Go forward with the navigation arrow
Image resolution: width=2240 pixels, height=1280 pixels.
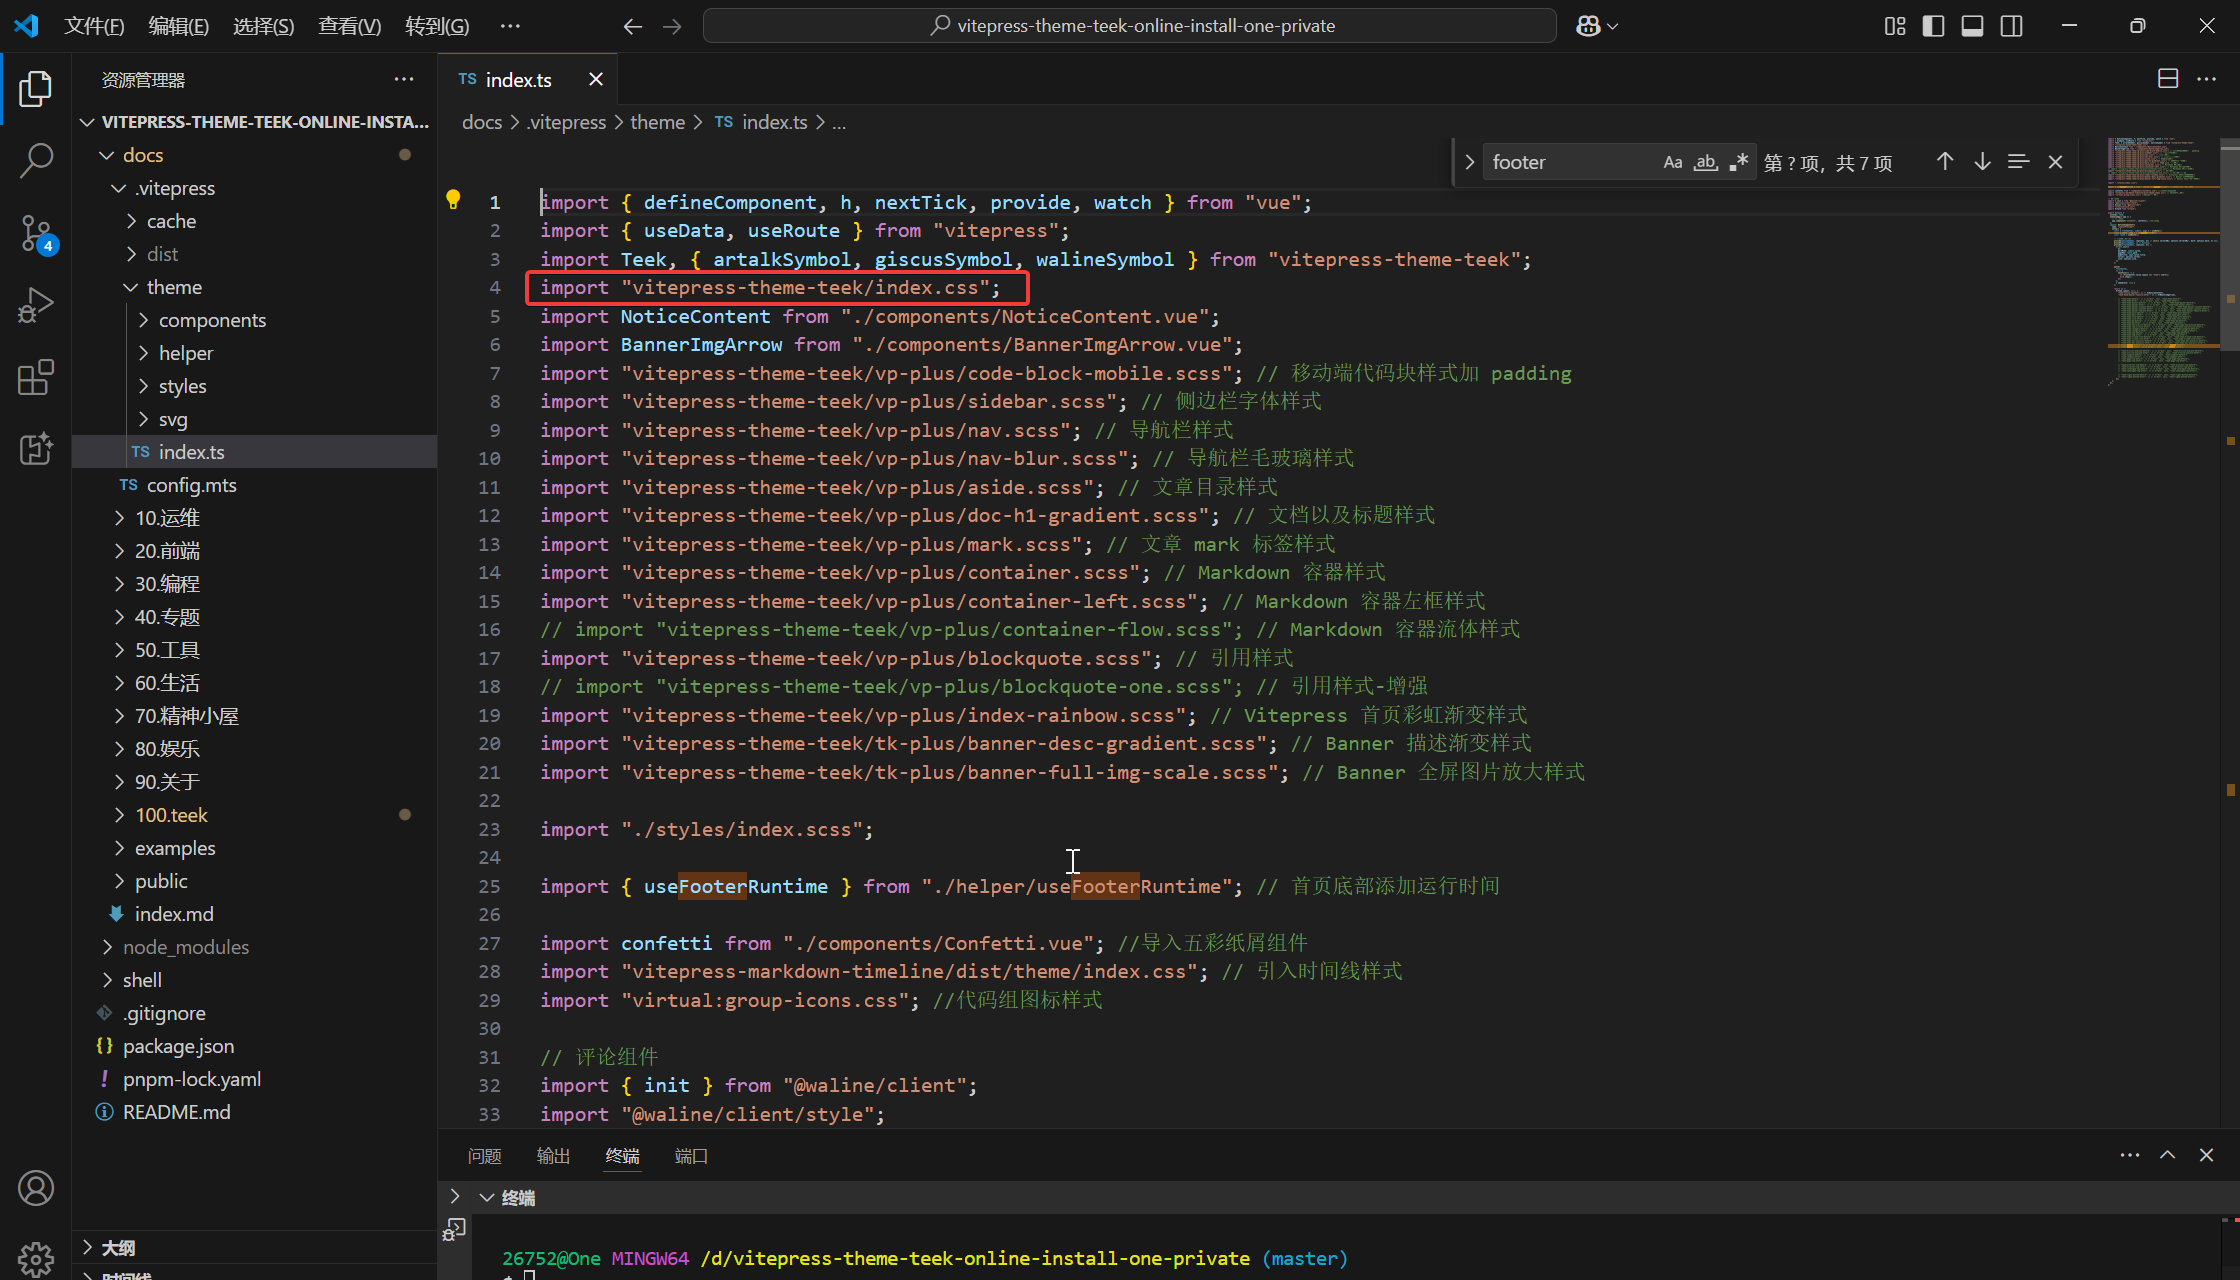[x=672, y=26]
